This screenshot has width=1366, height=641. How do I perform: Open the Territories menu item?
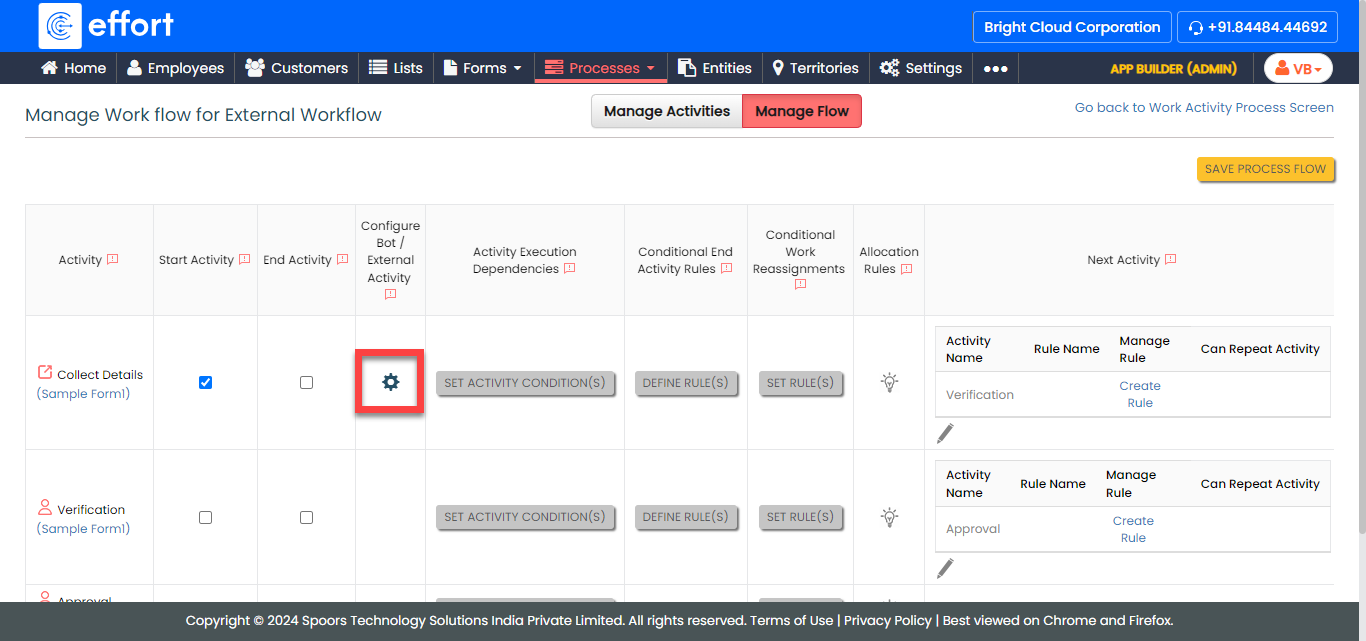815,68
